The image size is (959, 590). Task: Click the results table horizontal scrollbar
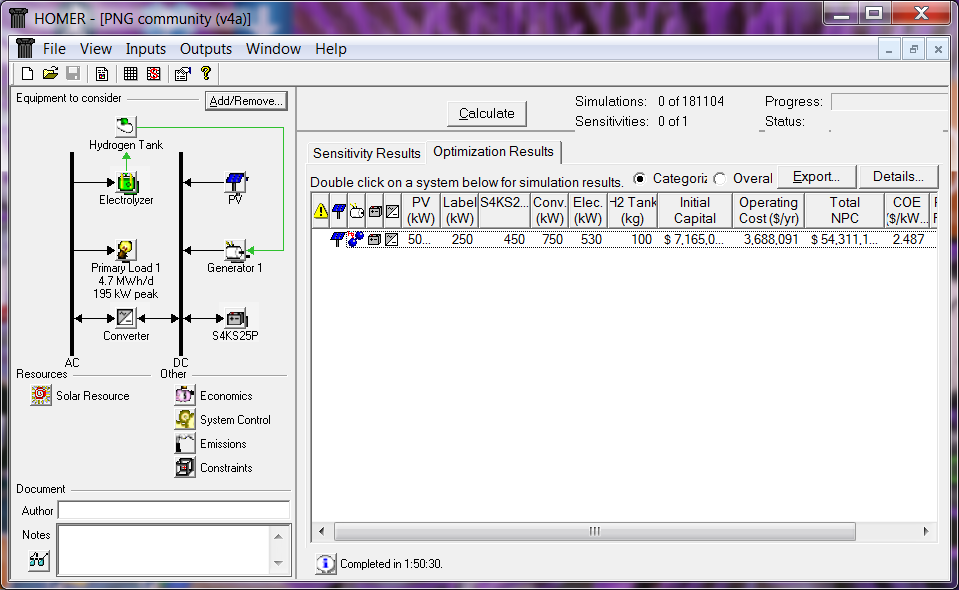(x=595, y=531)
